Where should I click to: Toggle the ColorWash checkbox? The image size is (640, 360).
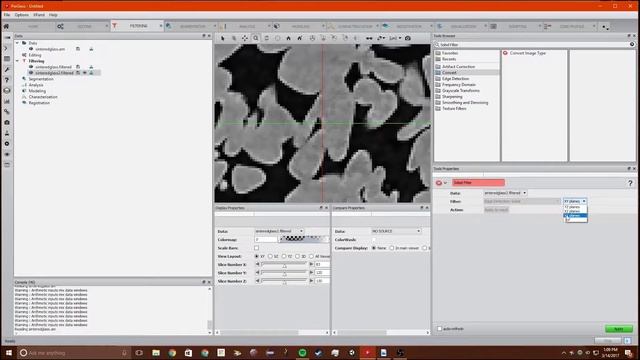pos(374,240)
